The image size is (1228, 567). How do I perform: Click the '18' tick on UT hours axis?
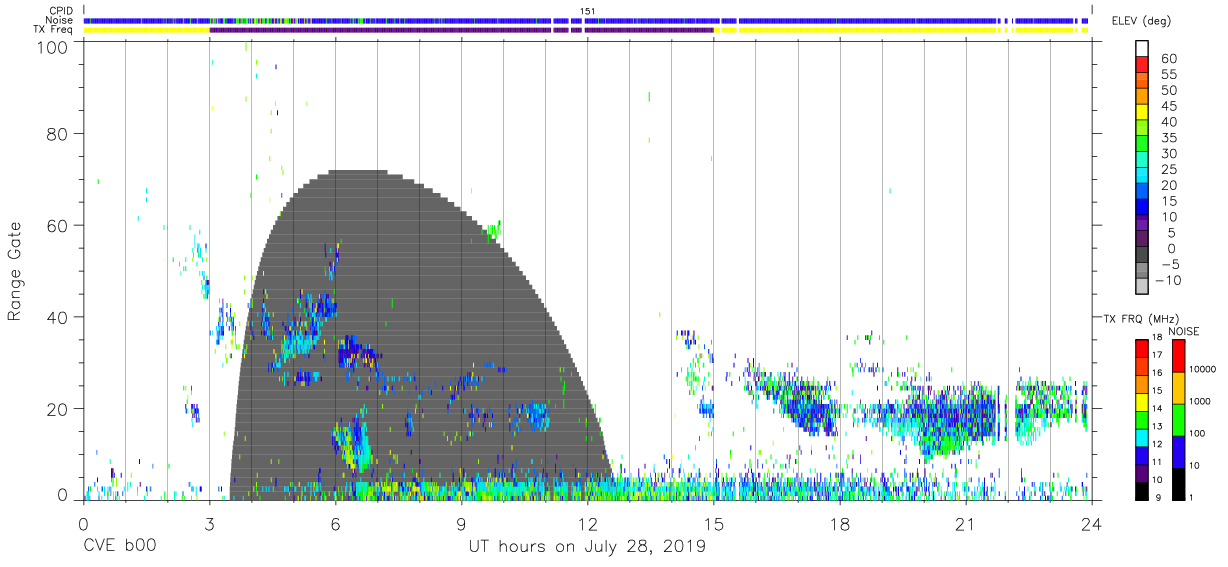pyautogui.click(x=840, y=523)
